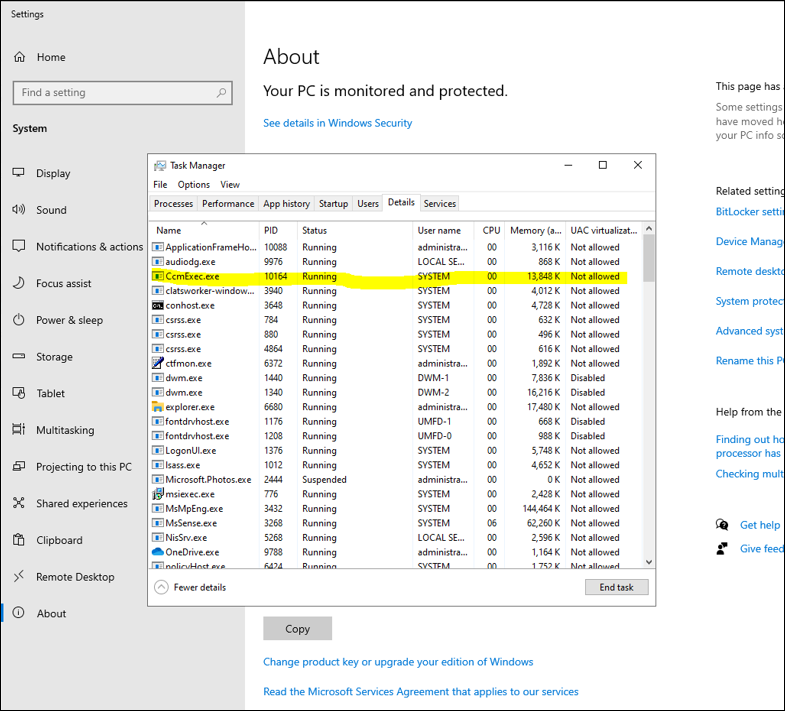Click the Power & sleep icon
The image size is (785, 711).
tap(19, 320)
